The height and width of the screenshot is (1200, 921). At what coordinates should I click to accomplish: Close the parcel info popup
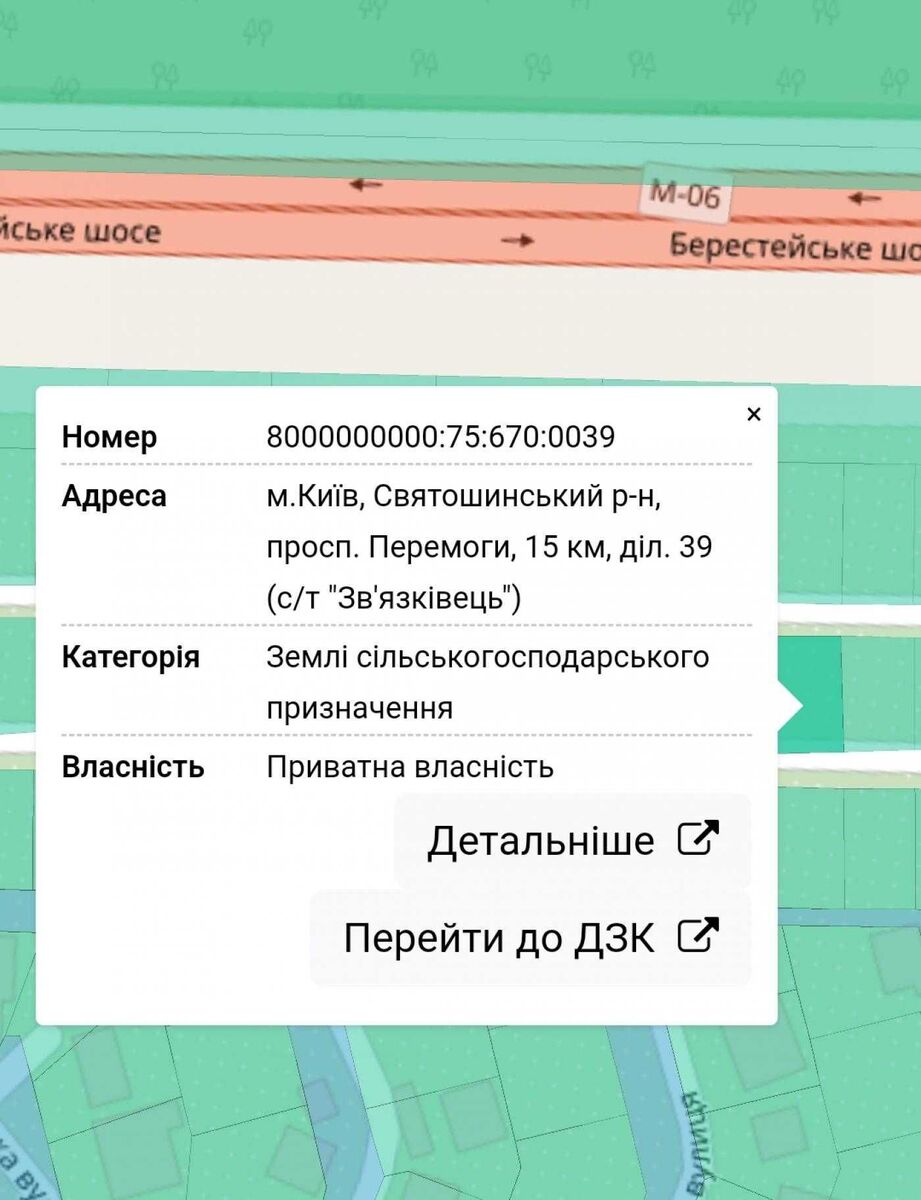click(x=754, y=414)
